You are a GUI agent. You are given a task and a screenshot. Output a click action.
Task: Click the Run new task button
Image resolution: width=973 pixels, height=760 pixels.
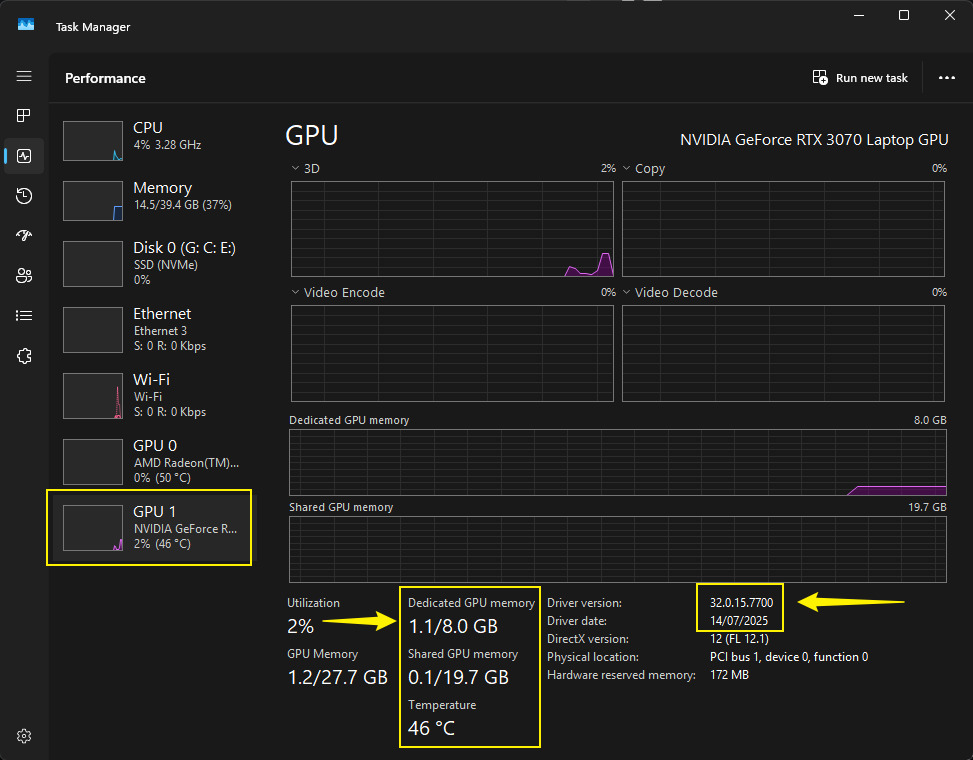coord(860,78)
